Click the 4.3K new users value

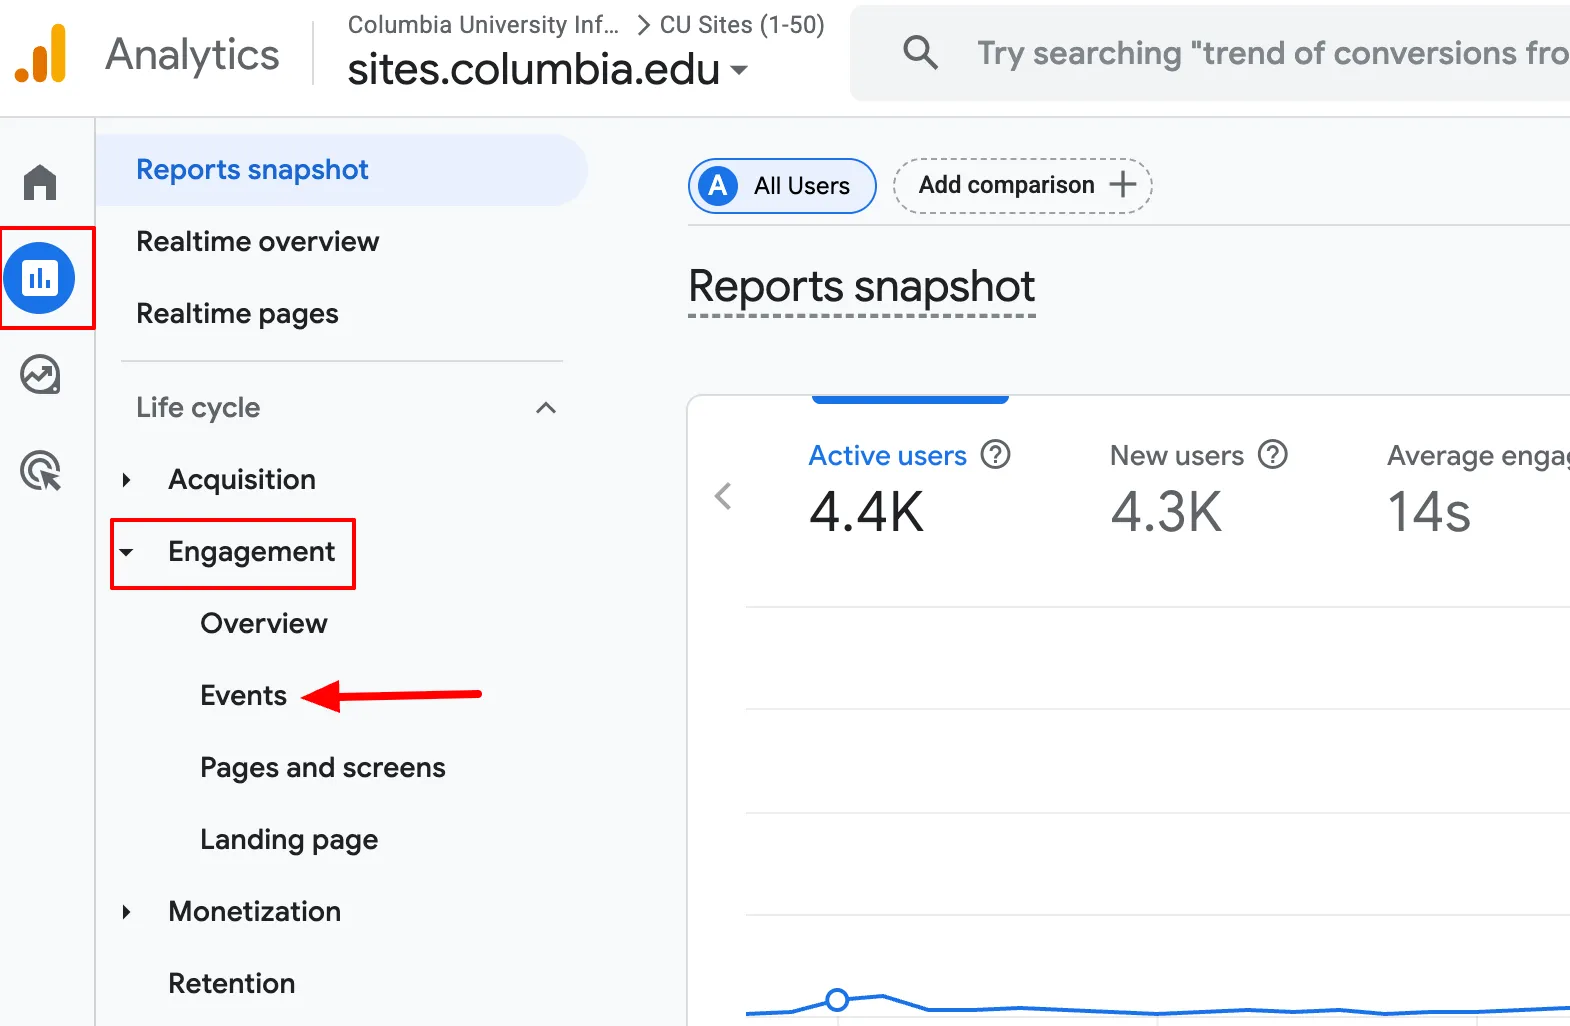click(x=1166, y=512)
